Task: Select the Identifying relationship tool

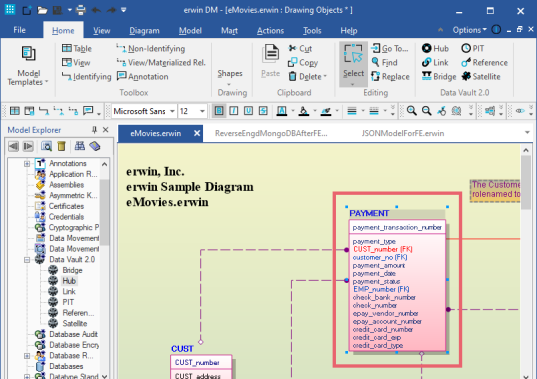Action: click(87, 76)
